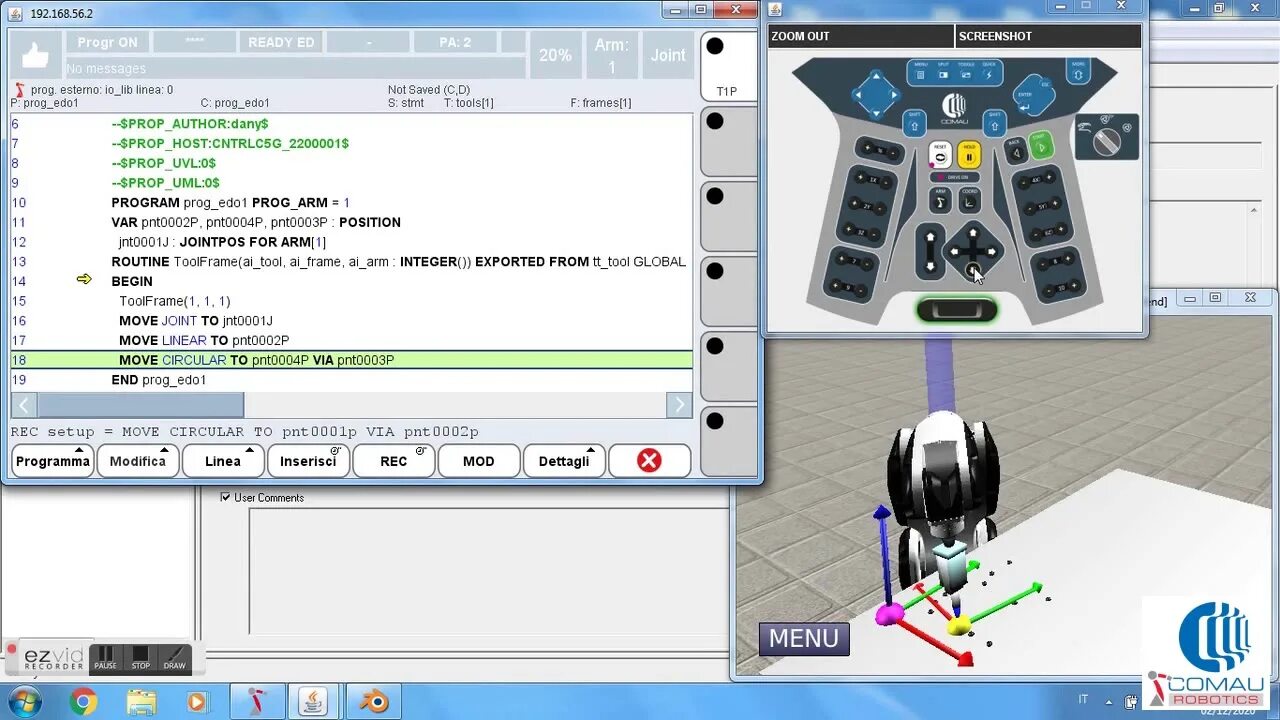Click the white right arrow in the jog cross

point(991,251)
